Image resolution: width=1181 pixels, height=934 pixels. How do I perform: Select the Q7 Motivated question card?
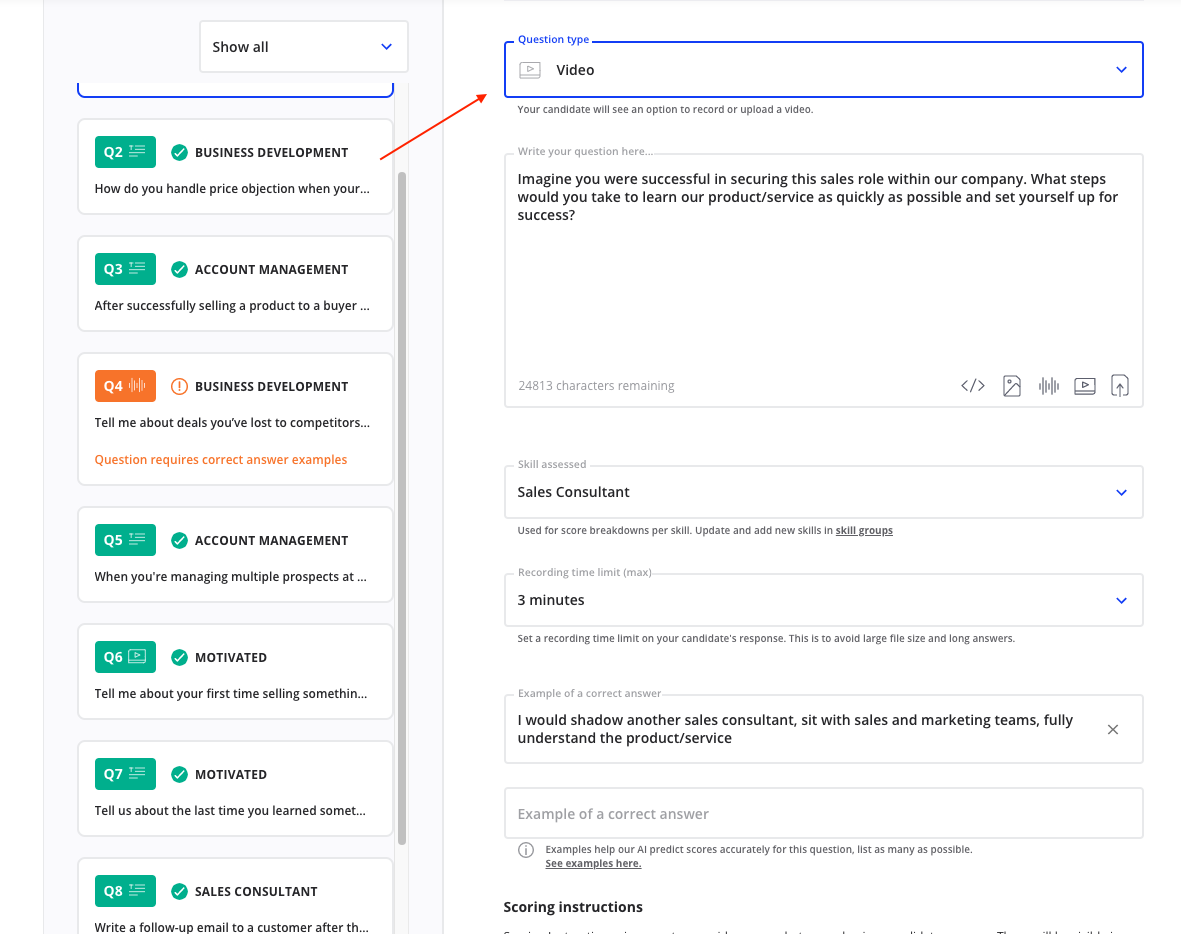[x=235, y=789]
